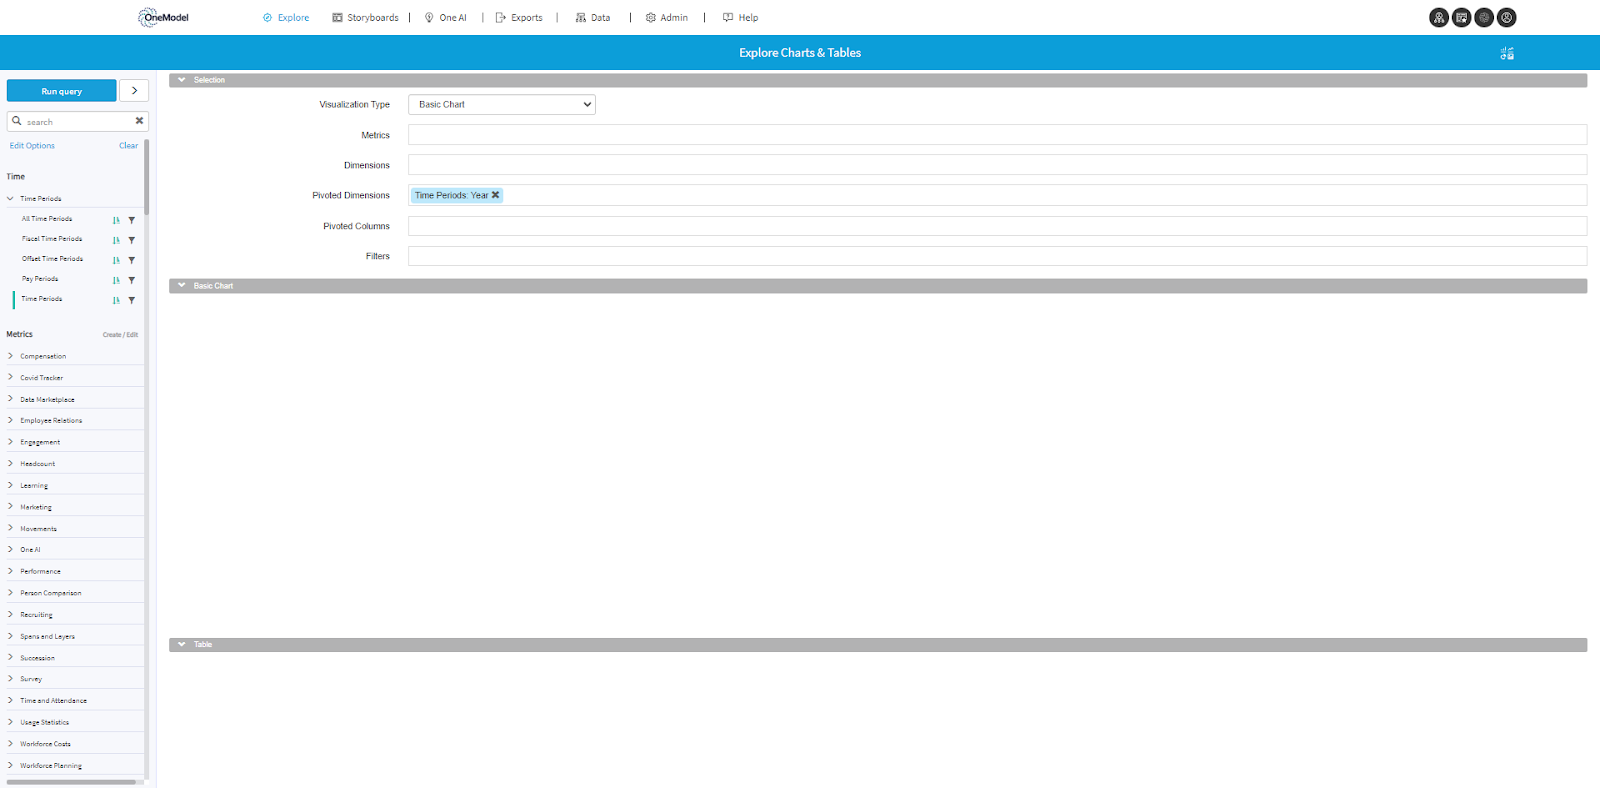Viewport: 1600px width, 788px height.
Task: Click the Edit Options link
Action: coord(32,146)
